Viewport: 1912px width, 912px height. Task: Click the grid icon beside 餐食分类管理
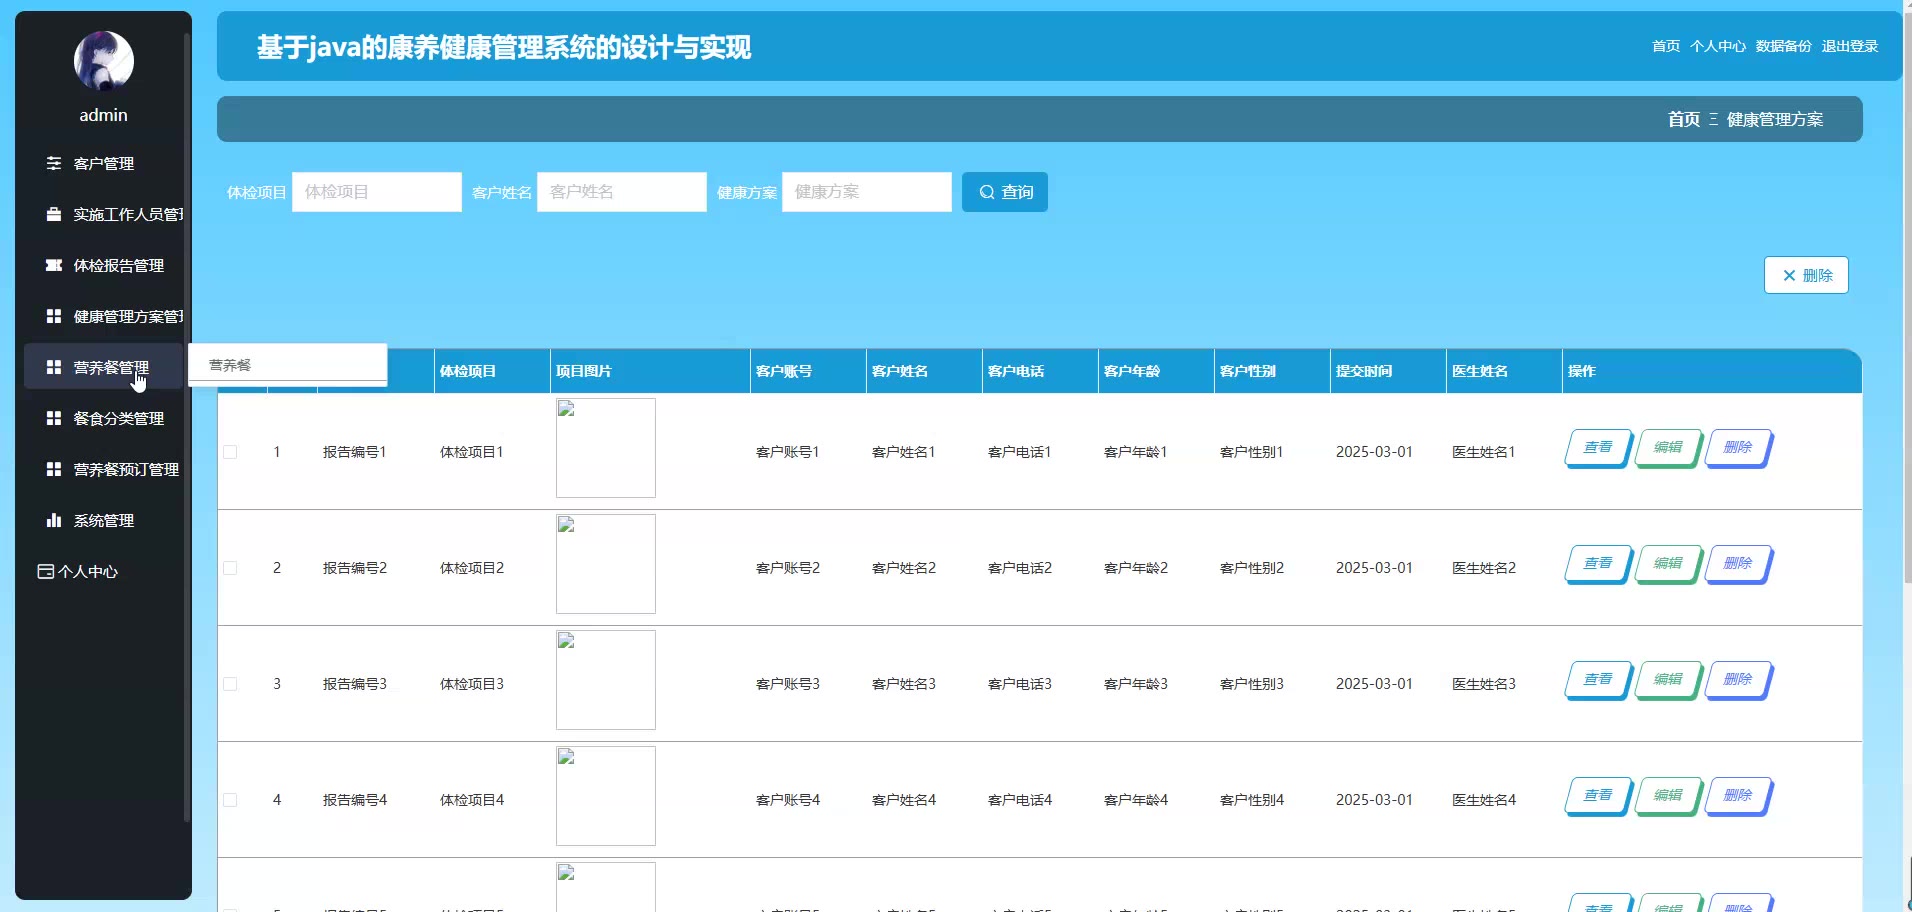54,418
